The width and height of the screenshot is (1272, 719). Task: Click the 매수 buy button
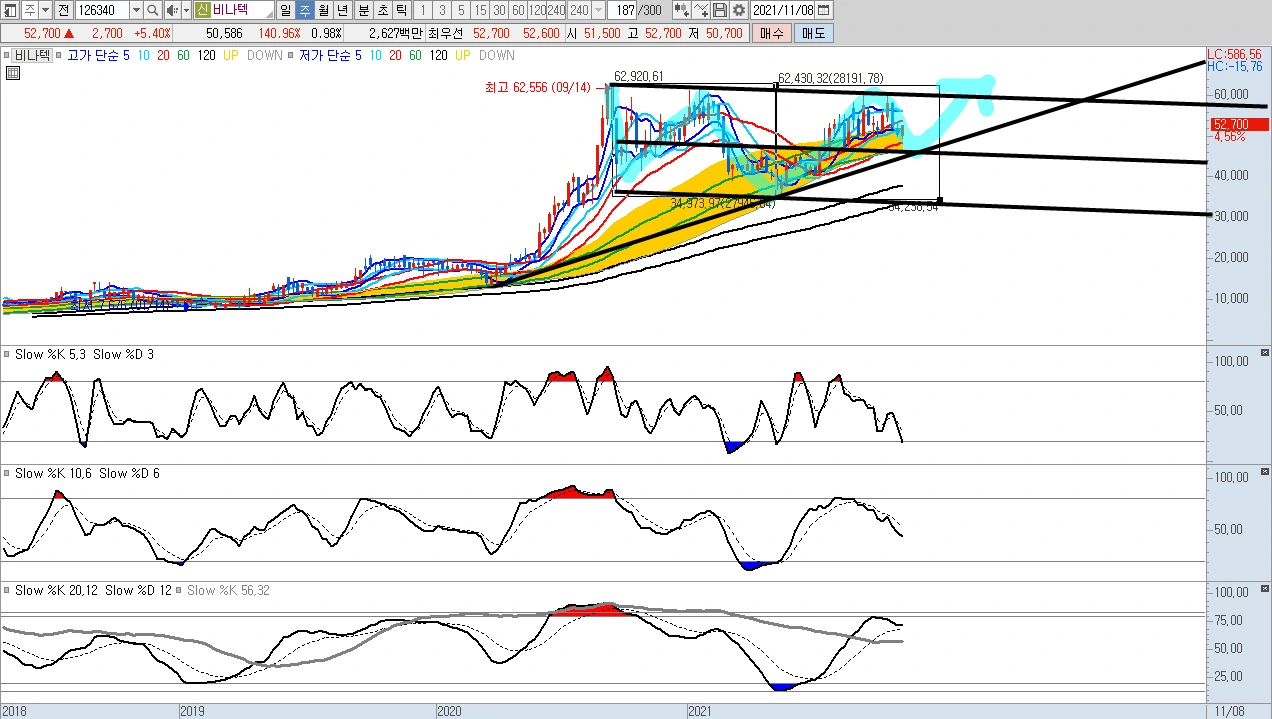point(772,33)
